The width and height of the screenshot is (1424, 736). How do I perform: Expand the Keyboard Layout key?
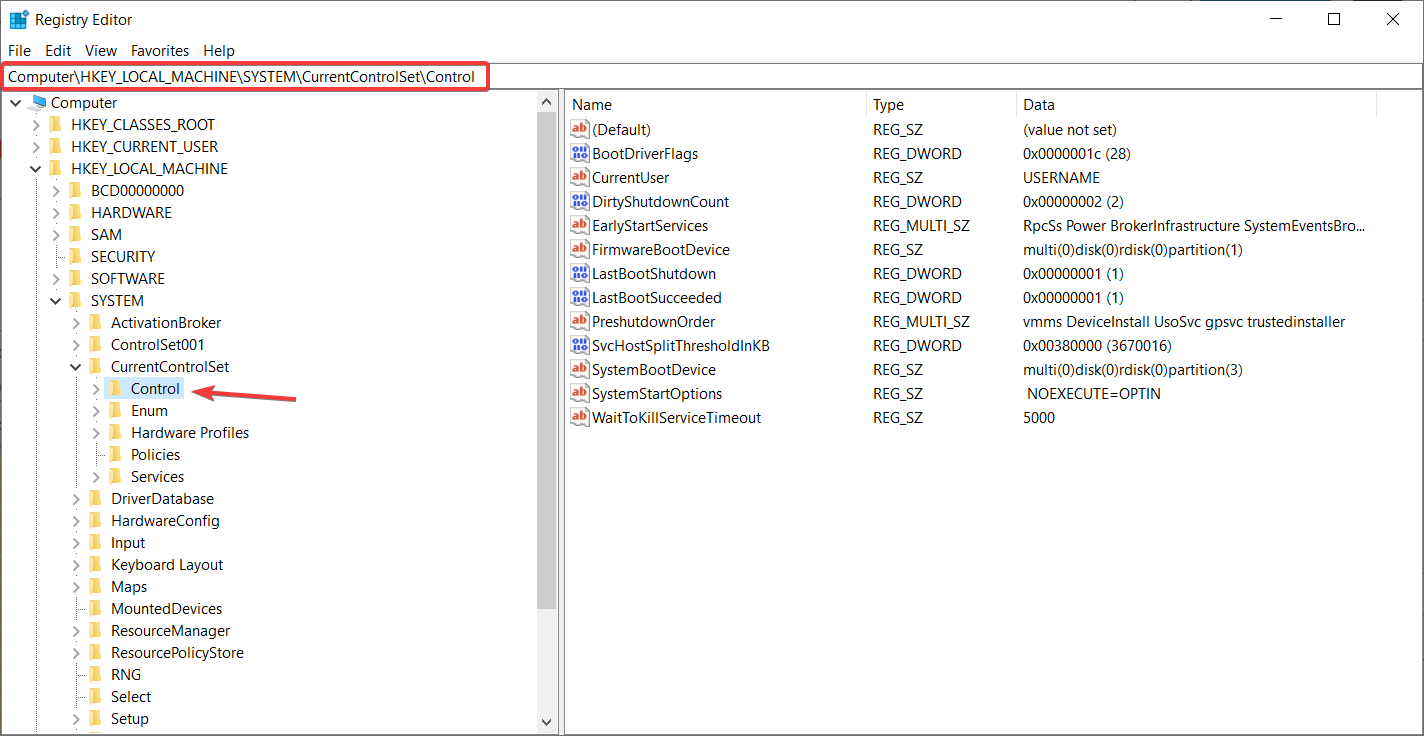pos(76,564)
